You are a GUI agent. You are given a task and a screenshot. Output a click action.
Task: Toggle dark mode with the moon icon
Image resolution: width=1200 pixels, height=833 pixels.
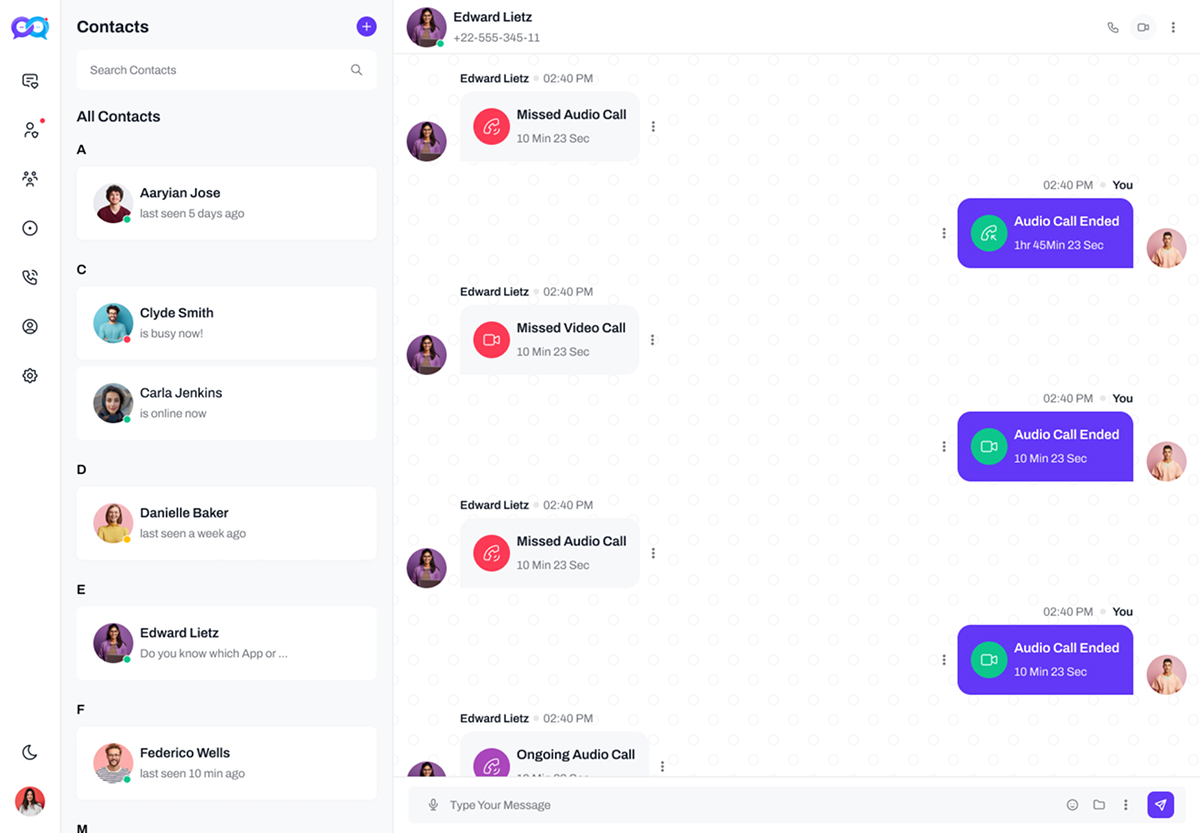30,752
